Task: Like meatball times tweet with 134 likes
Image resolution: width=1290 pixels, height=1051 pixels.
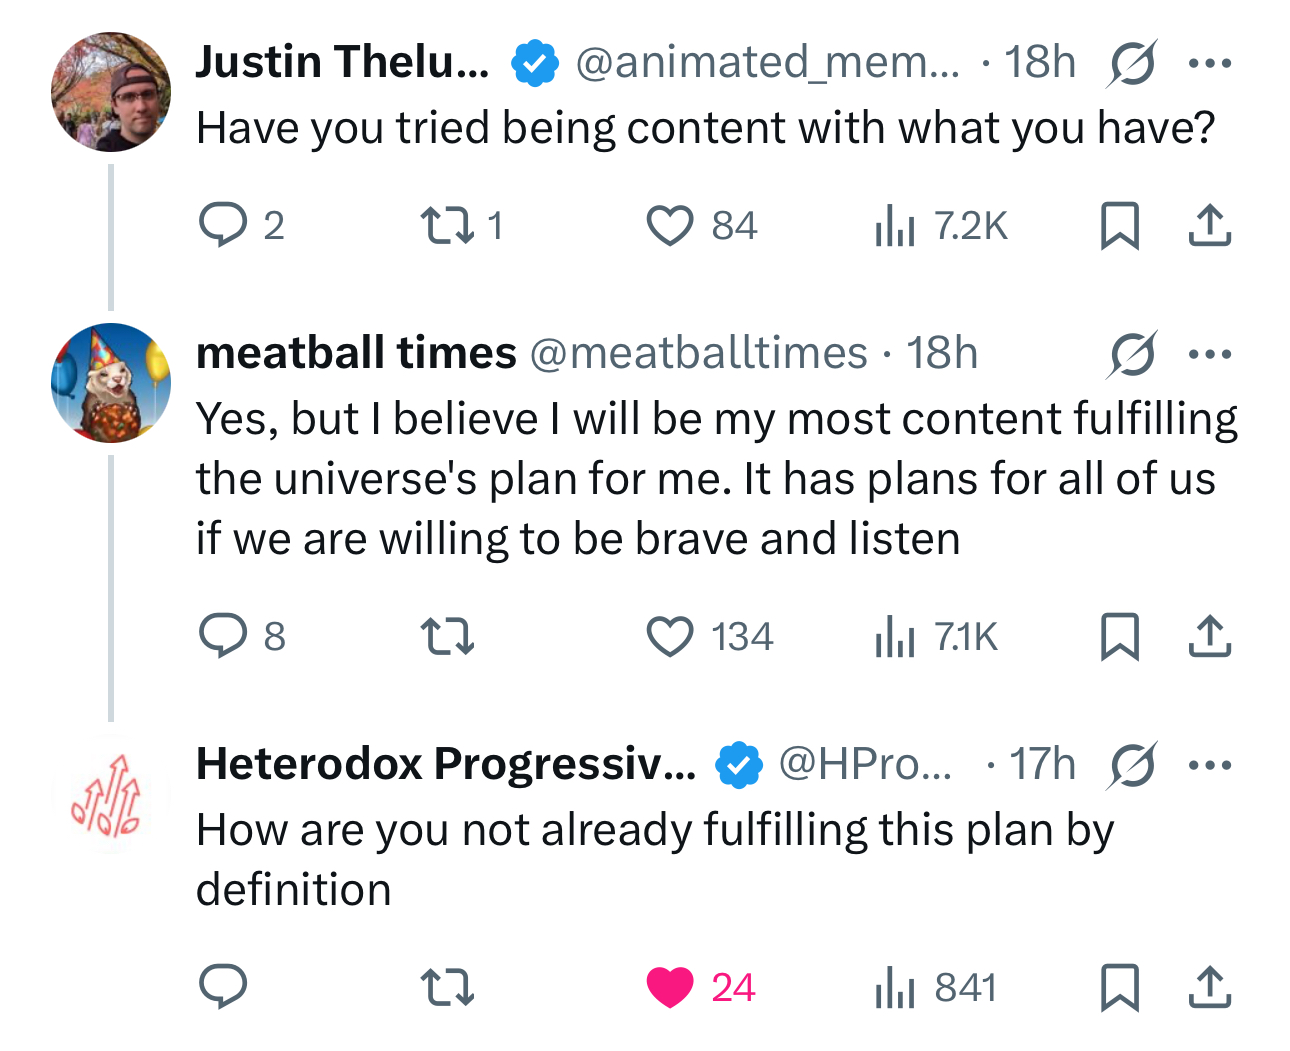Action: 669,636
